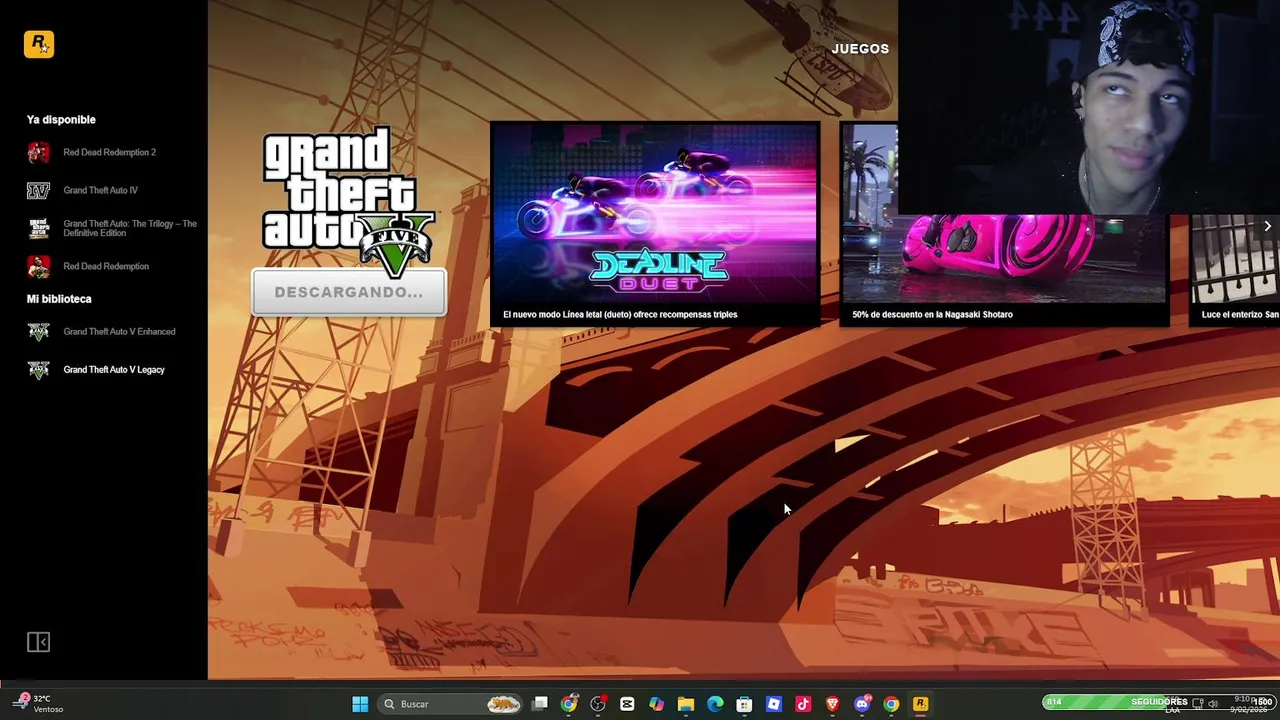Click the Grand Theft Auto V logo

pyautogui.click(x=349, y=202)
